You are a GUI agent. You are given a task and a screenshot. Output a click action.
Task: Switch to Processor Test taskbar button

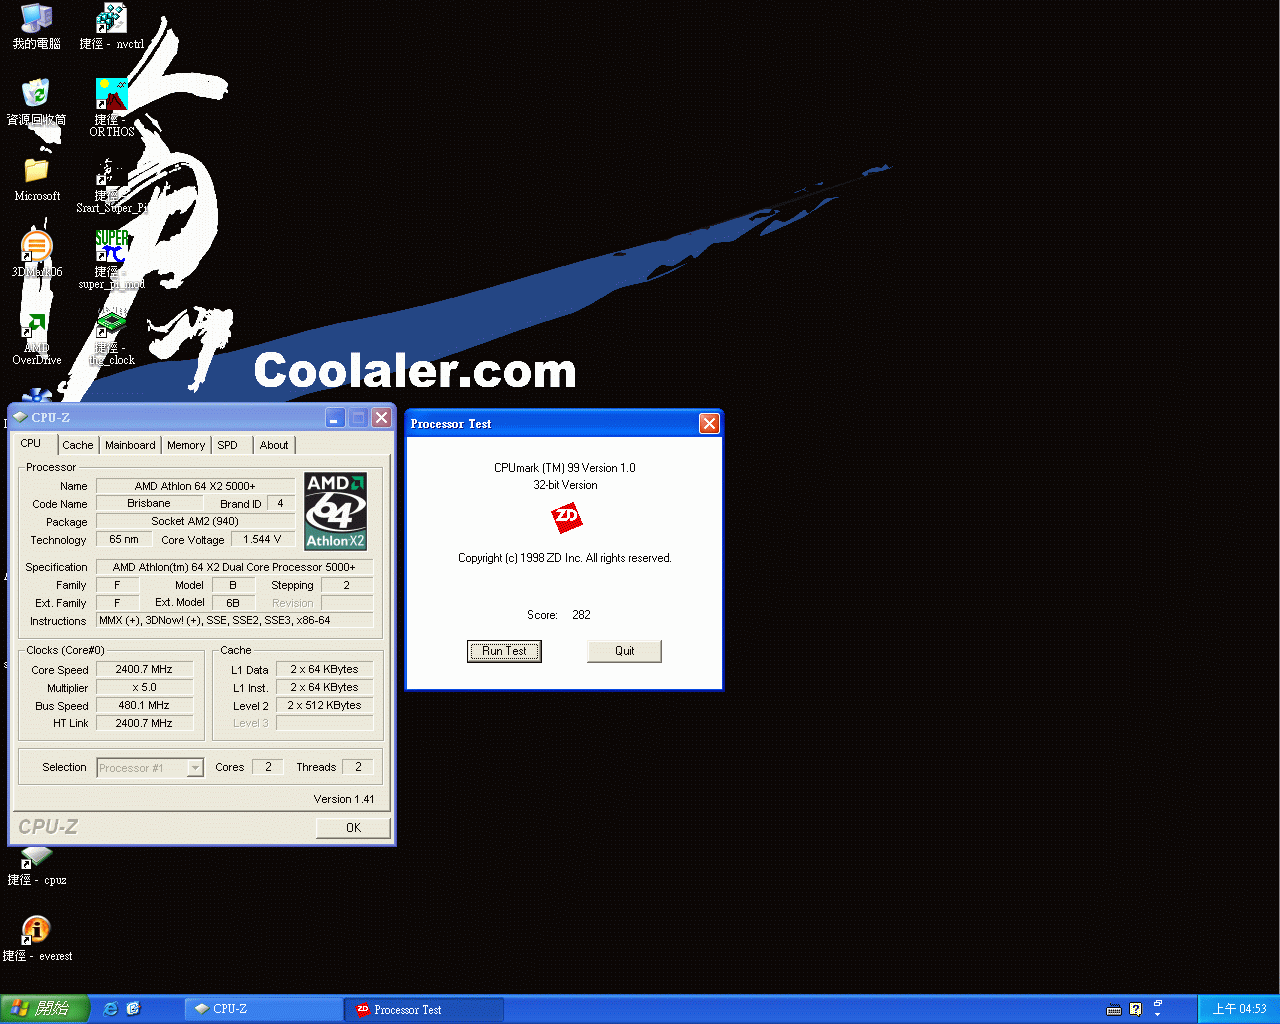coord(425,1010)
